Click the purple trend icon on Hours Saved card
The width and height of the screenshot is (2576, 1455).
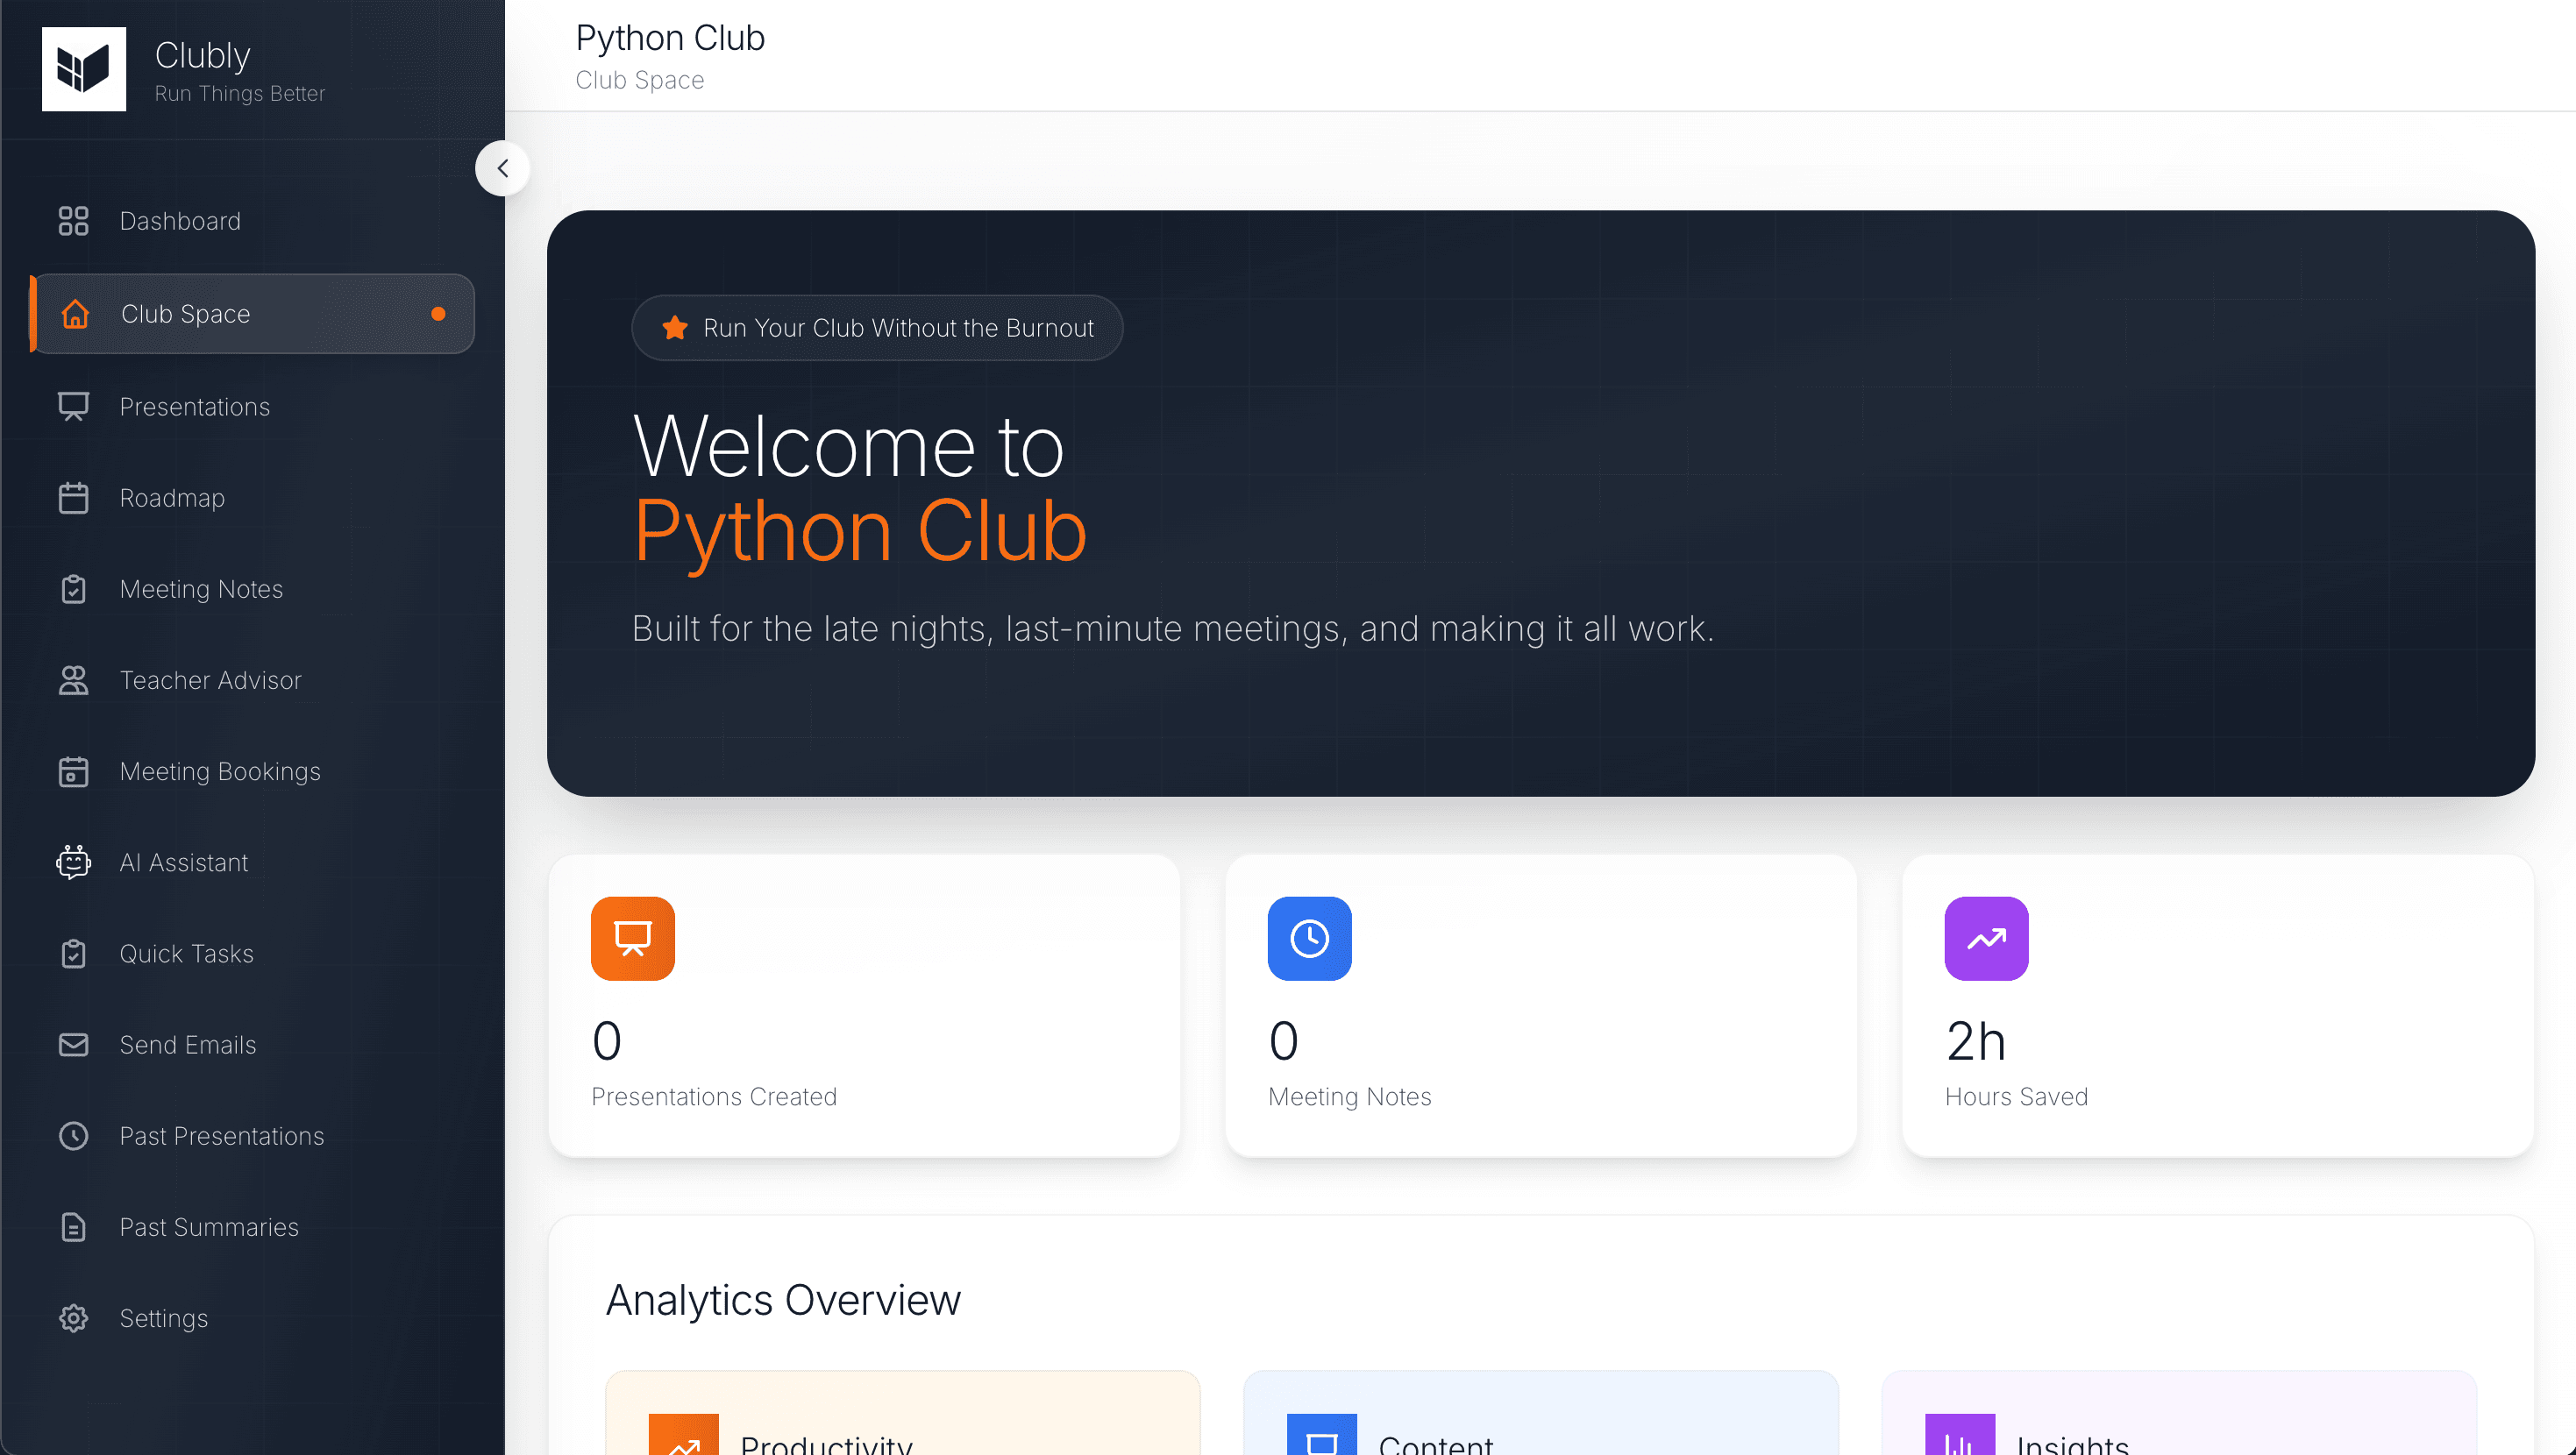click(1986, 938)
